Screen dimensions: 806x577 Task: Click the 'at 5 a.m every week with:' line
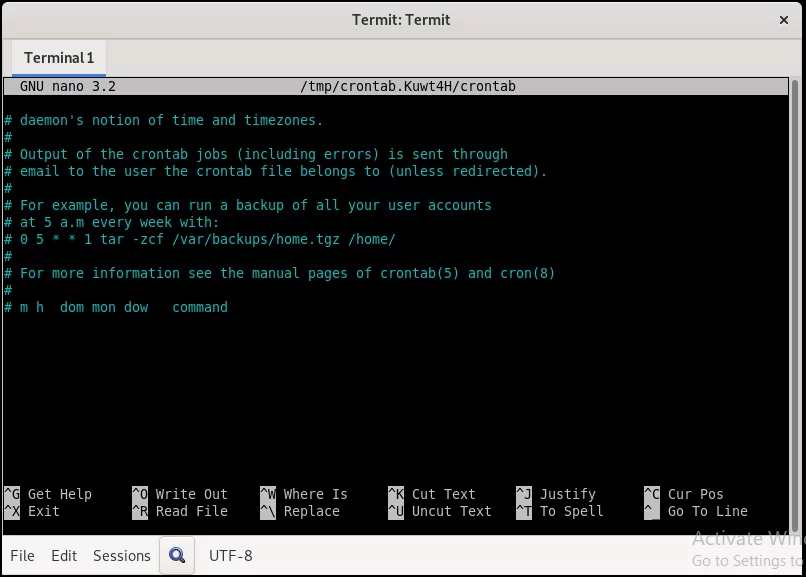(x=112, y=222)
